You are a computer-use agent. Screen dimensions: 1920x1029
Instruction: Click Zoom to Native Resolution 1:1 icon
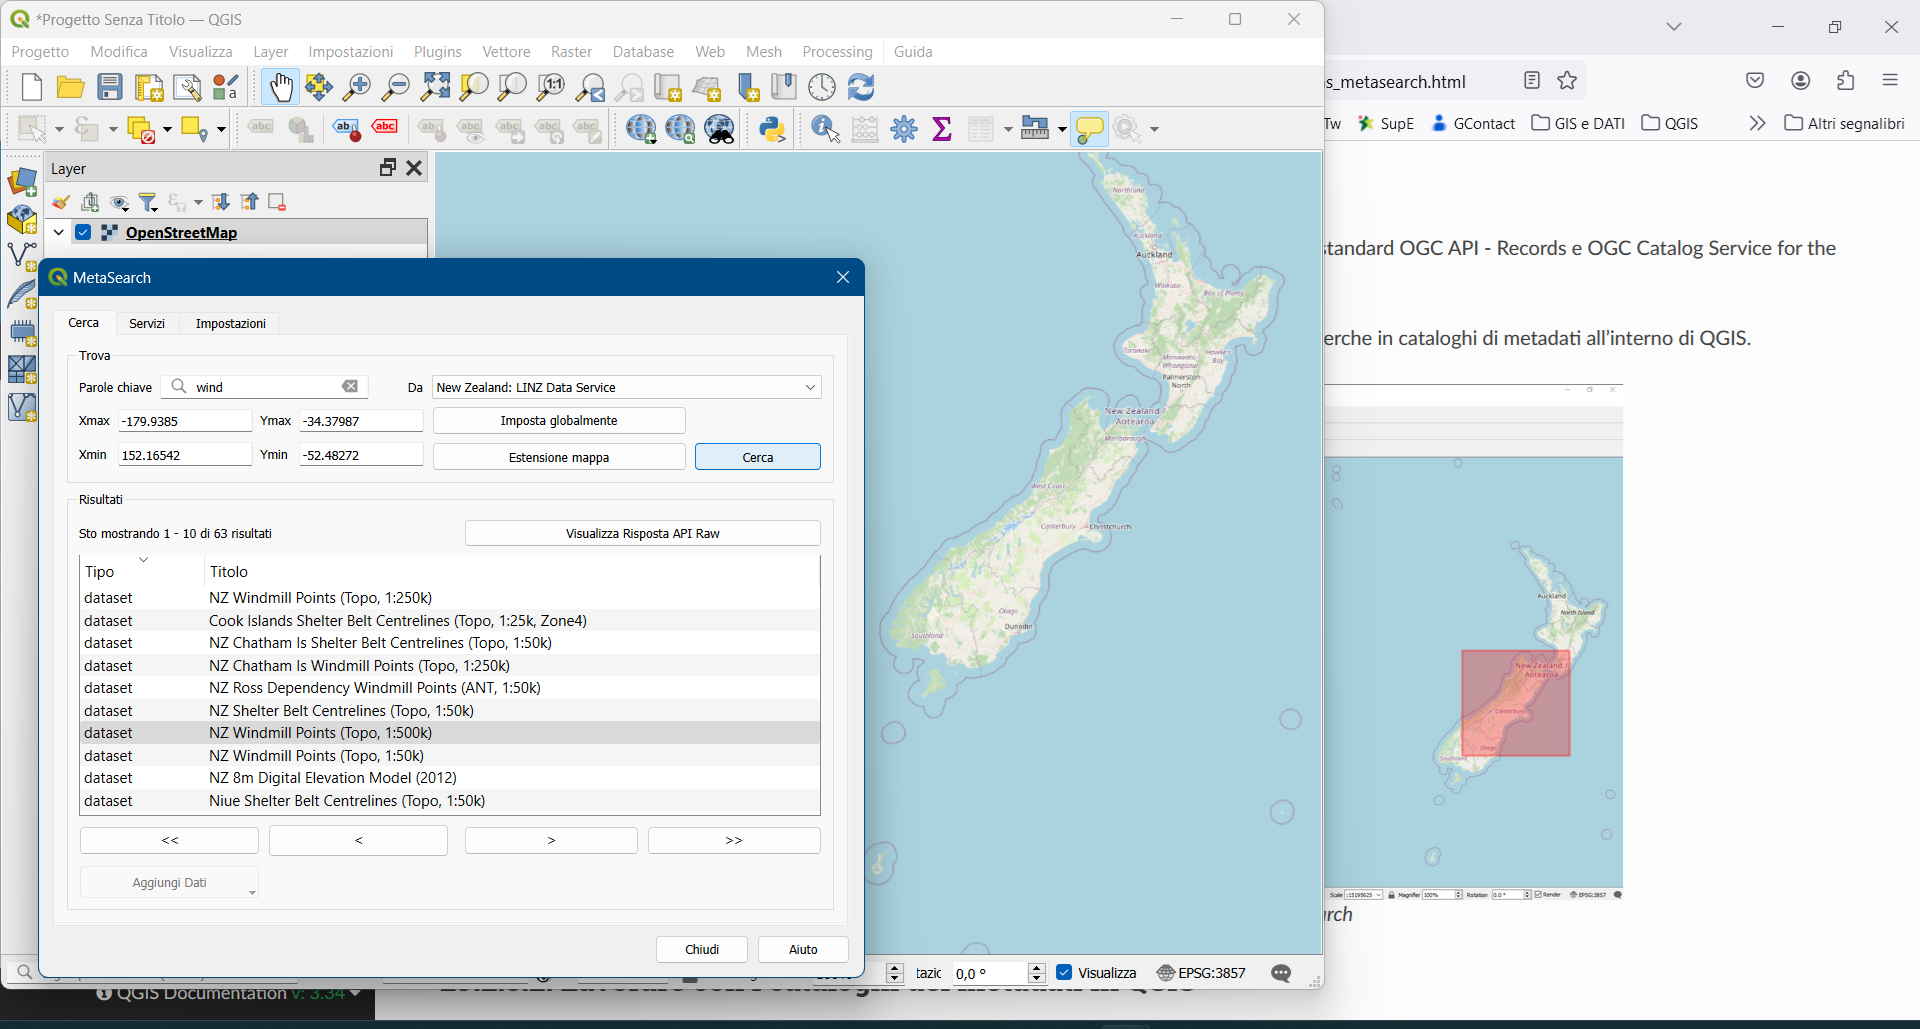click(551, 88)
